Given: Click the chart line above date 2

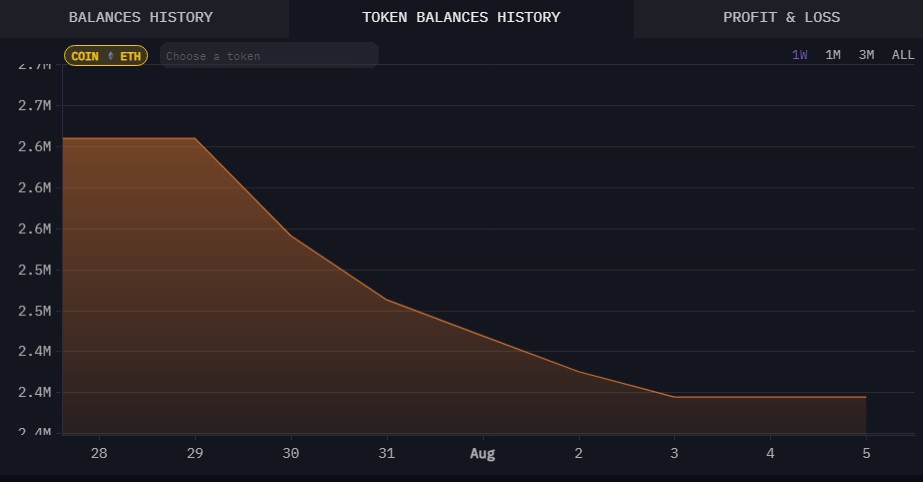Looking at the screenshot, I should pos(579,372).
